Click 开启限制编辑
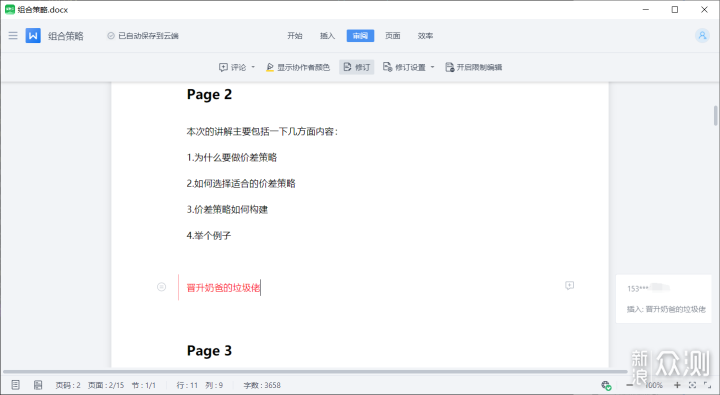The width and height of the screenshot is (720, 395). 473,67
